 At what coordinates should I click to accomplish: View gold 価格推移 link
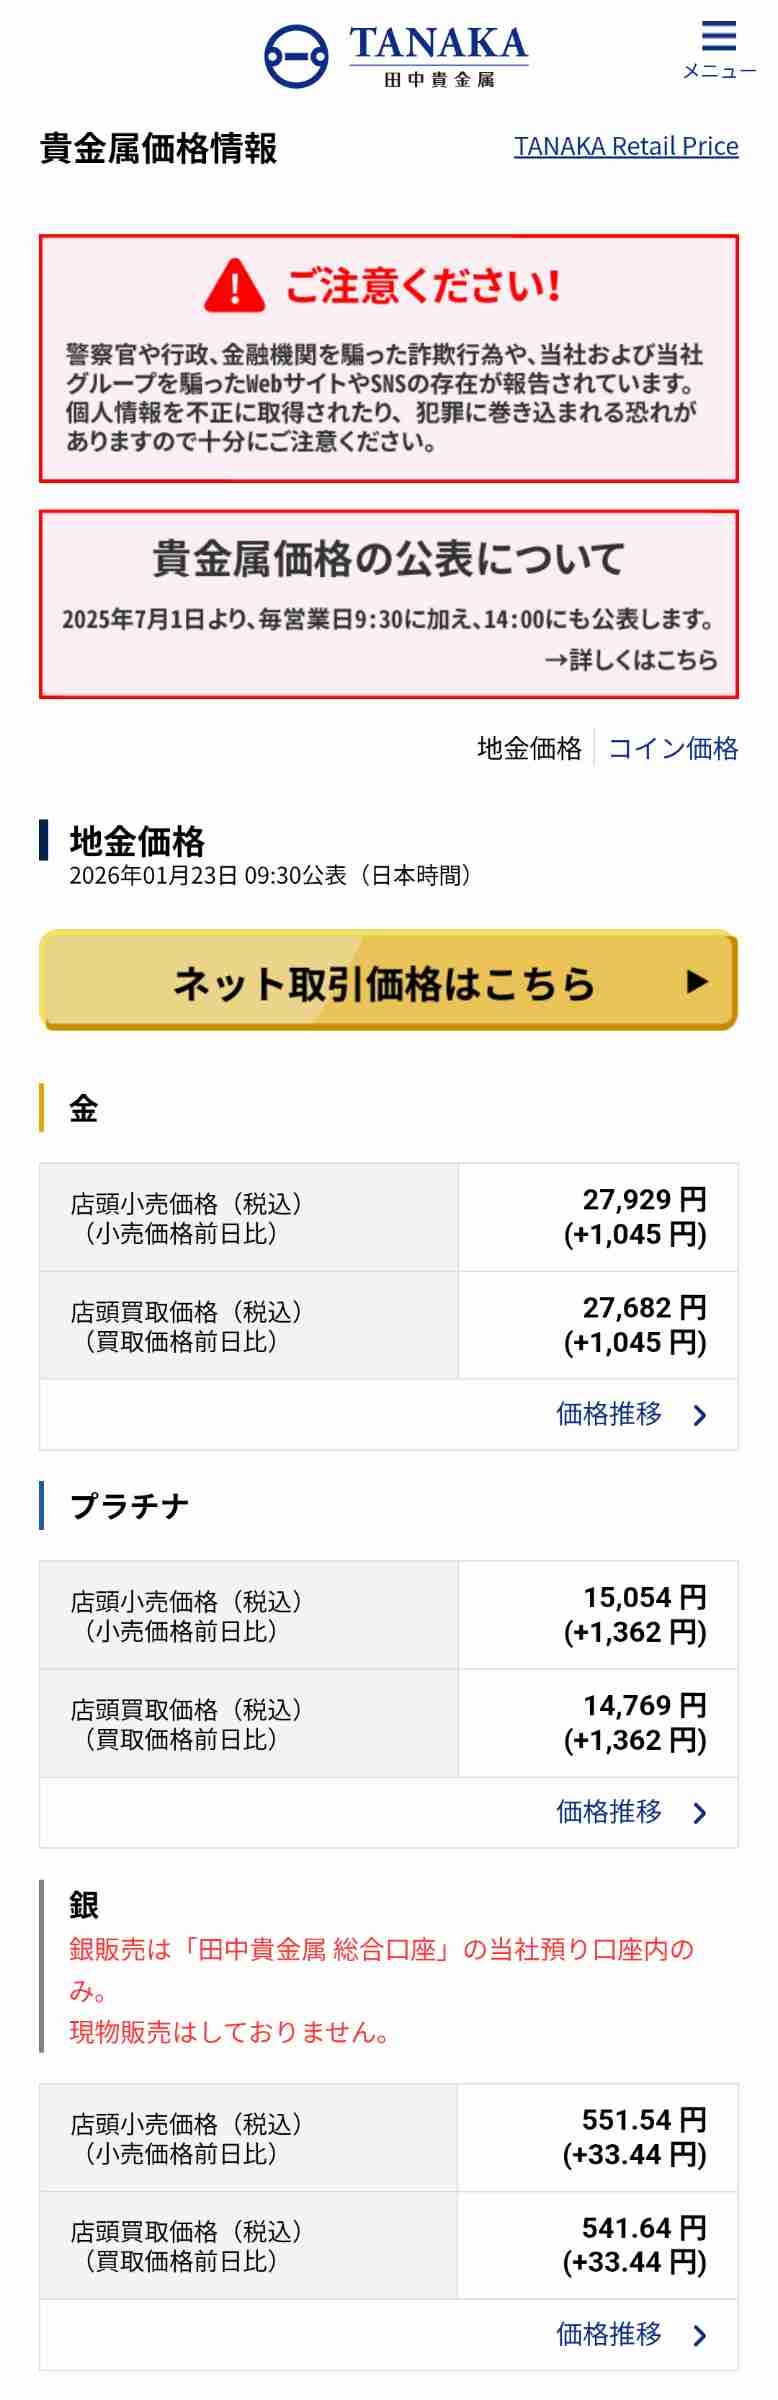609,1414
